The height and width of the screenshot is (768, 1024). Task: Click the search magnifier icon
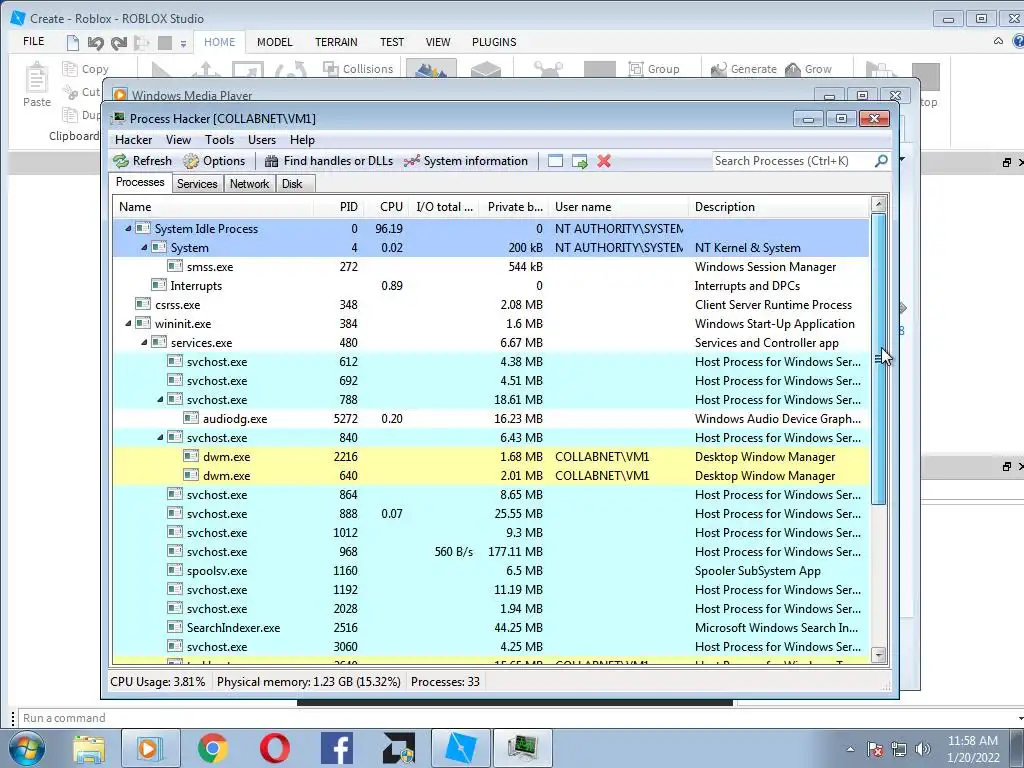pos(881,161)
